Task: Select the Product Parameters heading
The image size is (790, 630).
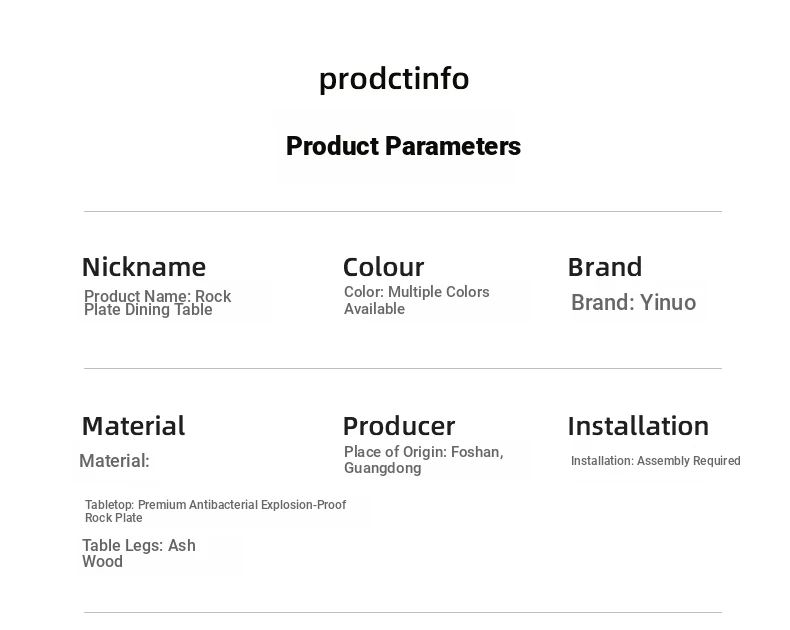Action: tap(403, 146)
